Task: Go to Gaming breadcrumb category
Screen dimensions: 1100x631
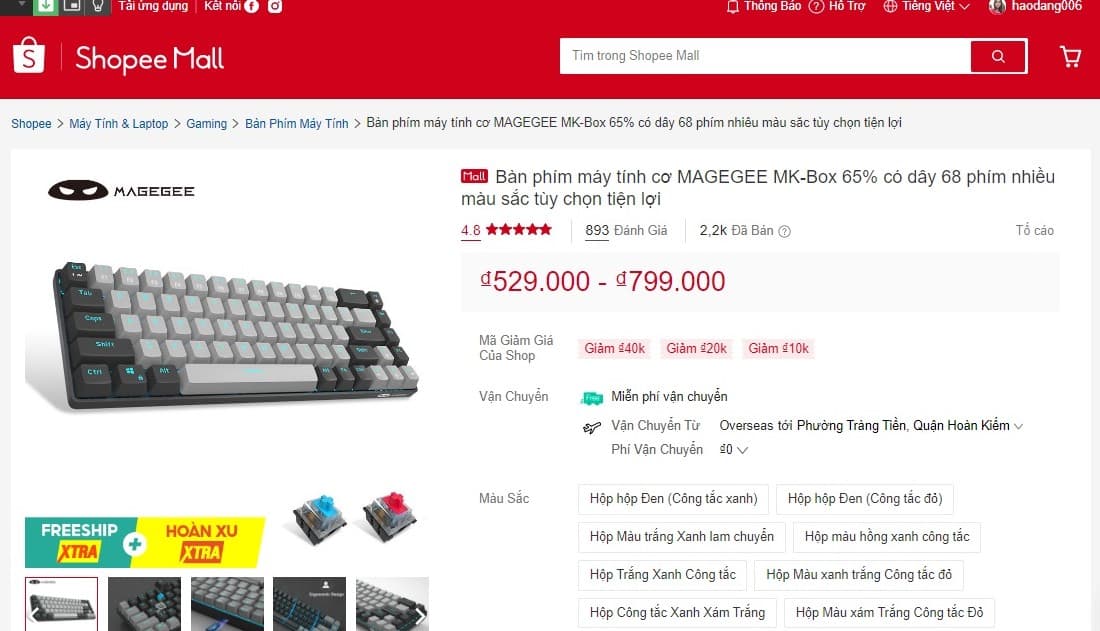Action: click(x=206, y=124)
